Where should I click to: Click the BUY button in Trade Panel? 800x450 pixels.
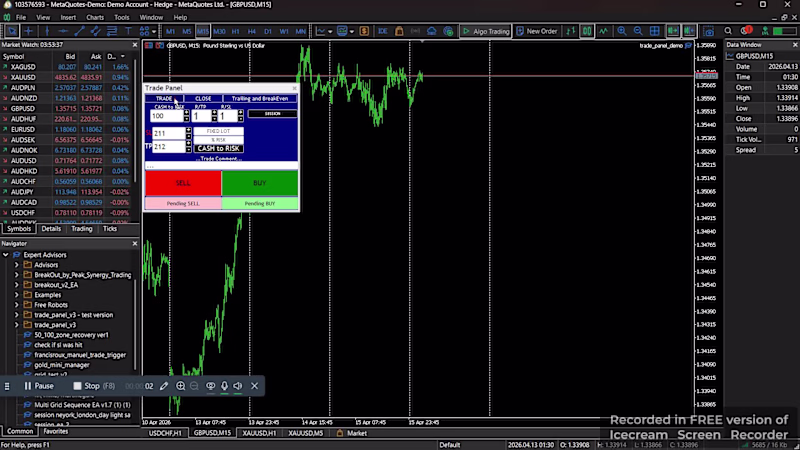coord(260,183)
